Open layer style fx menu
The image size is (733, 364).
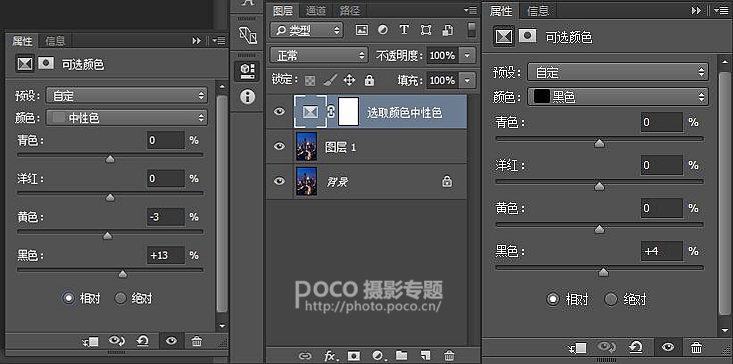click(331, 356)
